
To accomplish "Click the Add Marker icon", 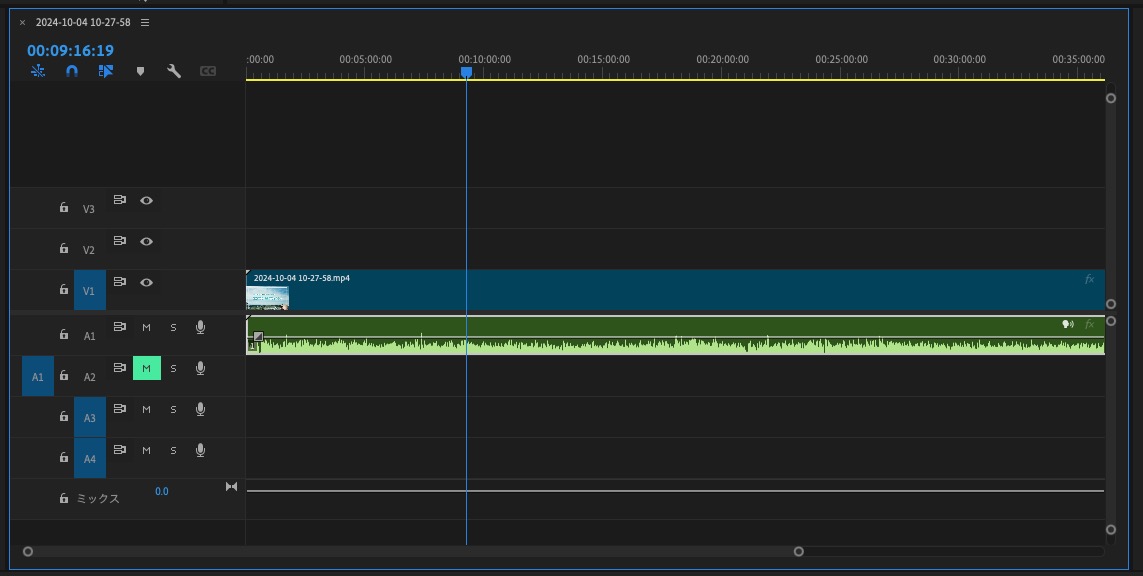I will click(141, 71).
